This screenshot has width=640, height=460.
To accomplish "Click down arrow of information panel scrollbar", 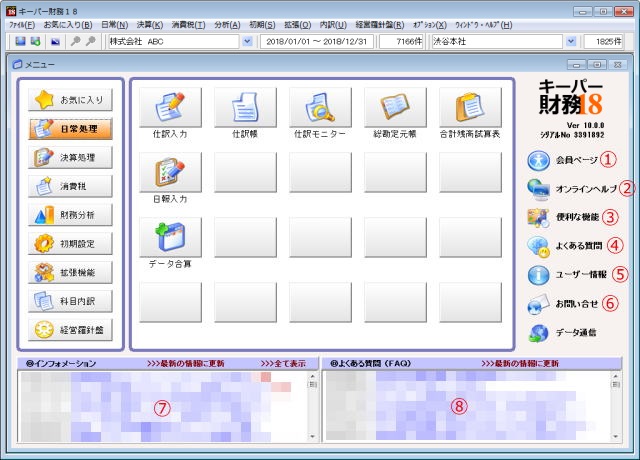I will pyautogui.click(x=313, y=436).
